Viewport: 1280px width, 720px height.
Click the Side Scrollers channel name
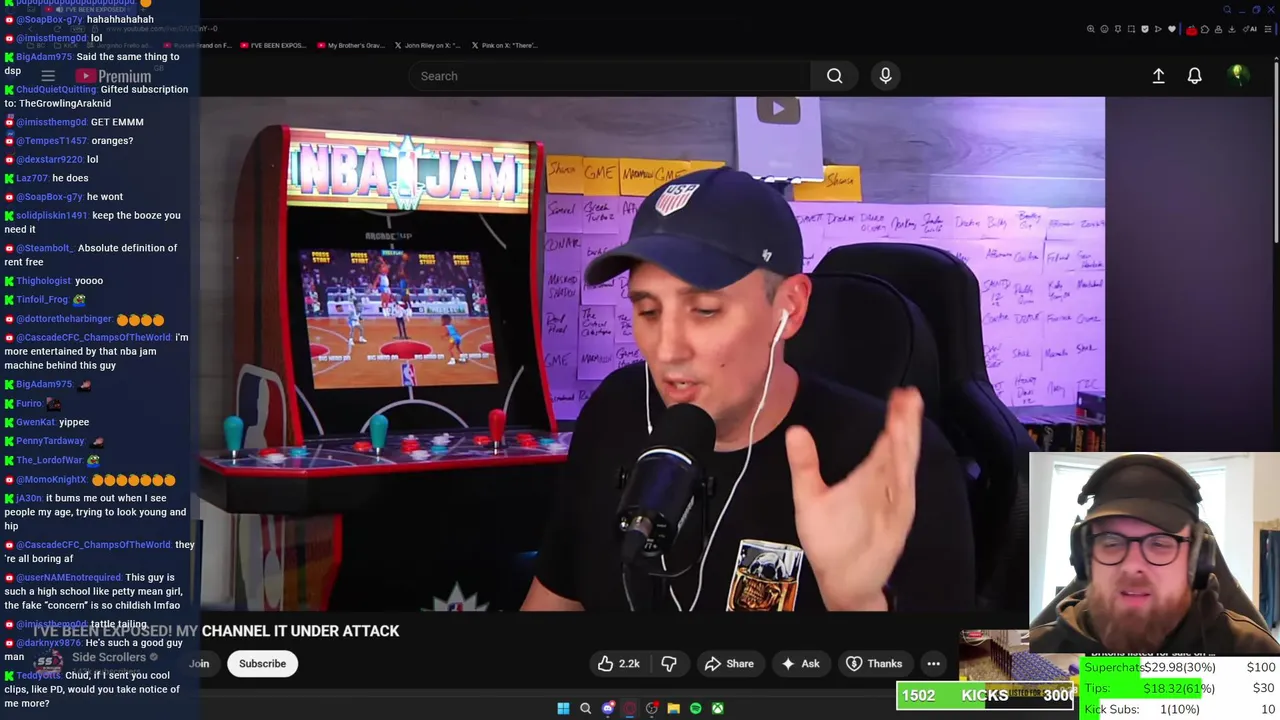pyautogui.click(x=109, y=657)
